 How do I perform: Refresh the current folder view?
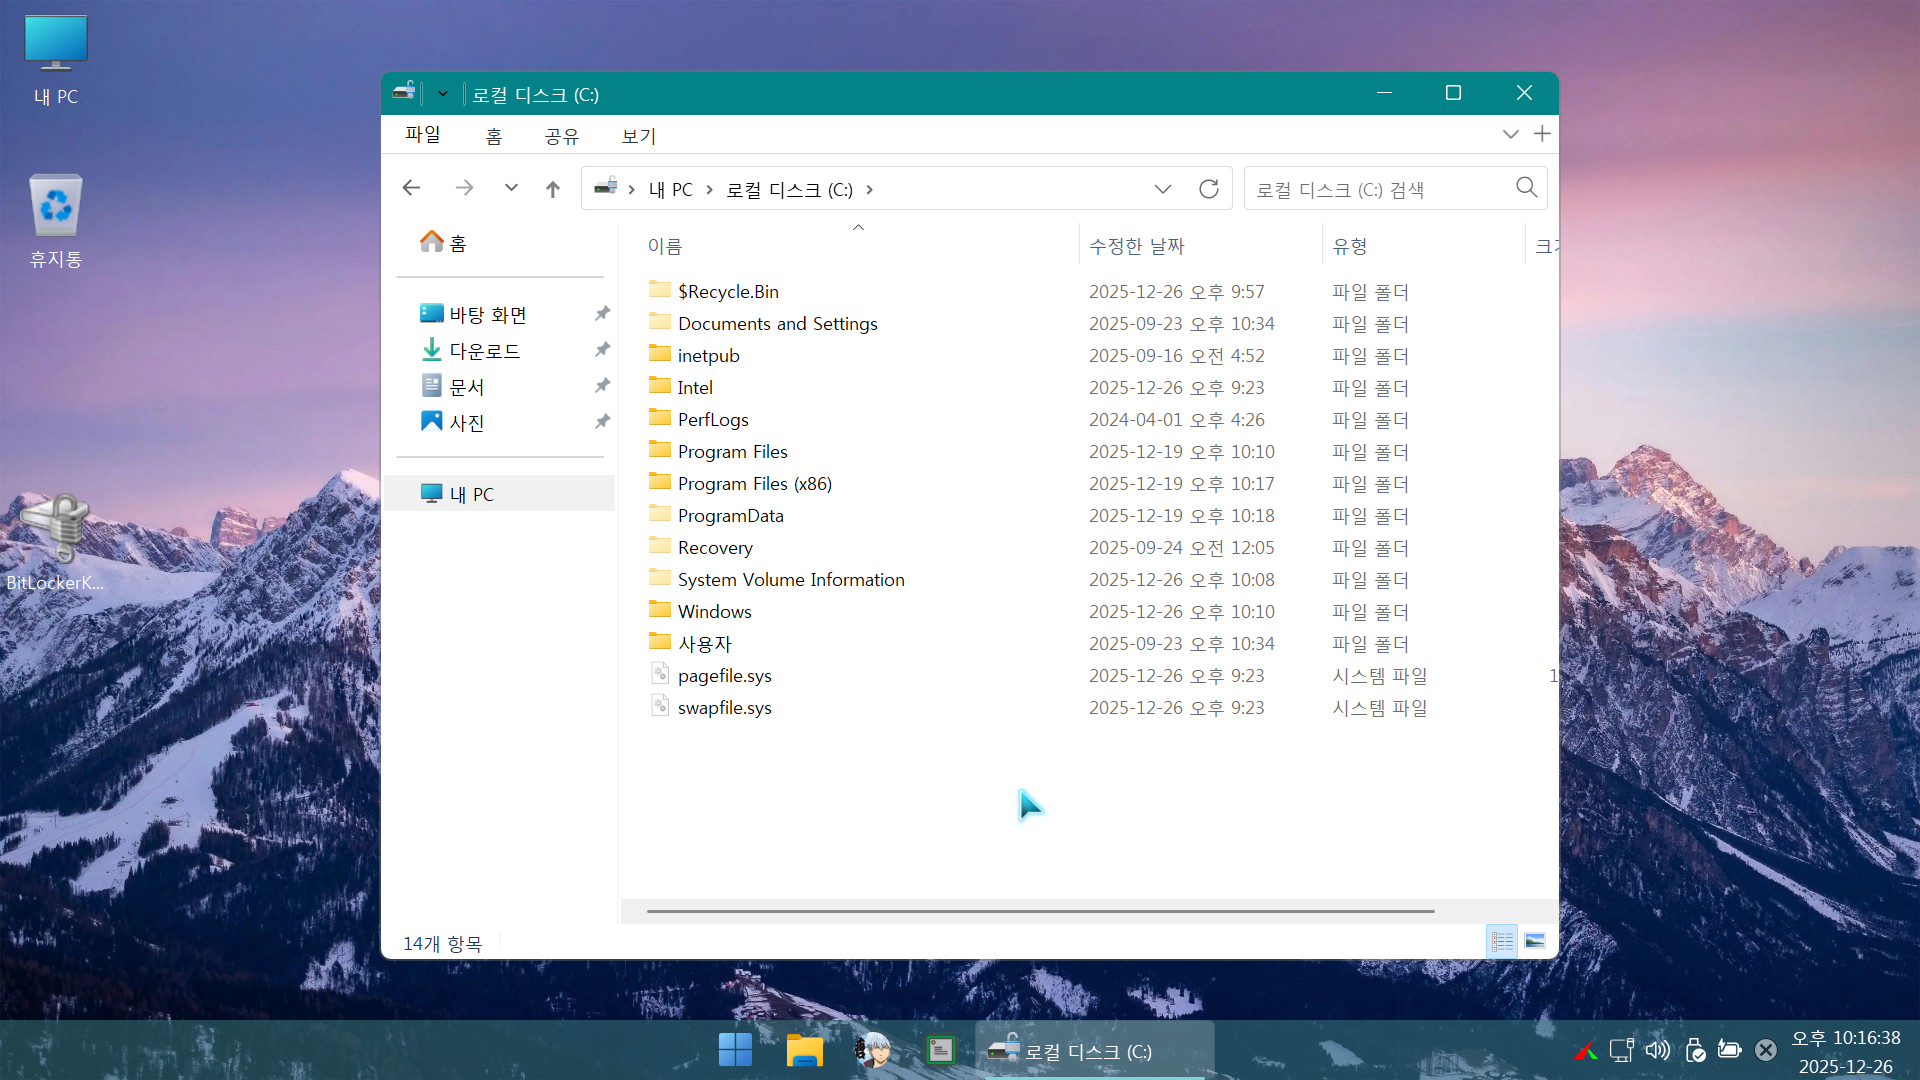coord(1208,189)
